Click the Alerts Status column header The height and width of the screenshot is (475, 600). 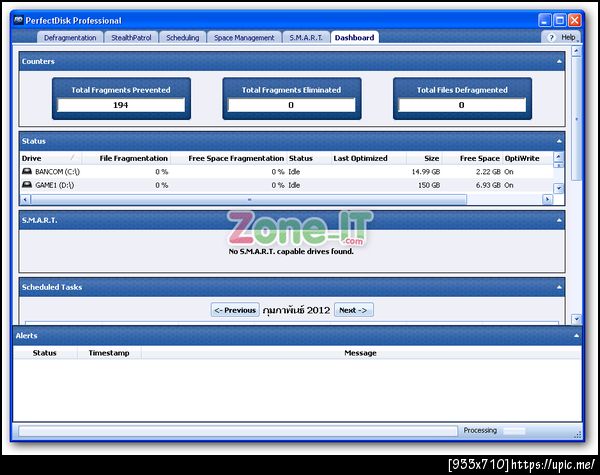pos(45,353)
